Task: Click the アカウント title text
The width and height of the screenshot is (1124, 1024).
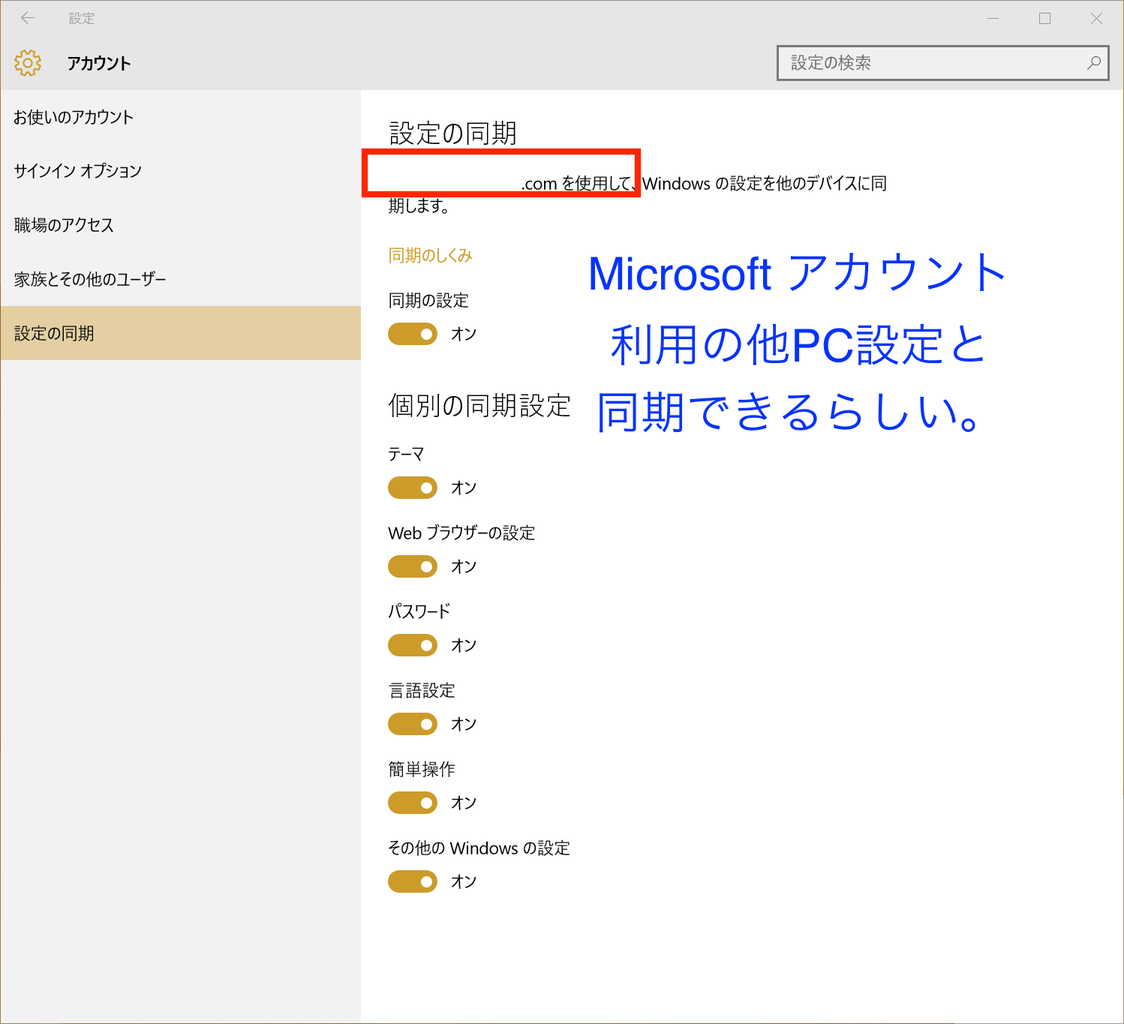Action: pos(99,63)
